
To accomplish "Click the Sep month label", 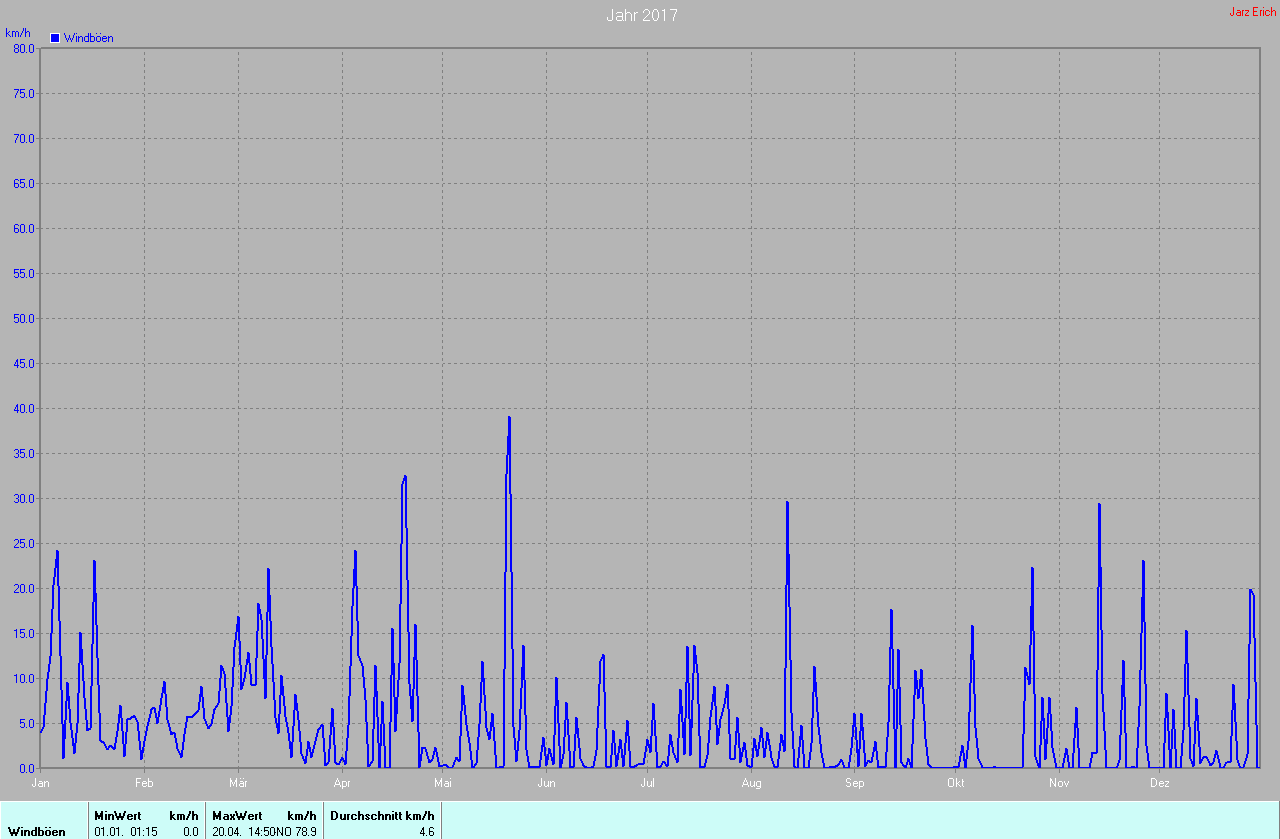I will pyautogui.click(x=854, y=783).
